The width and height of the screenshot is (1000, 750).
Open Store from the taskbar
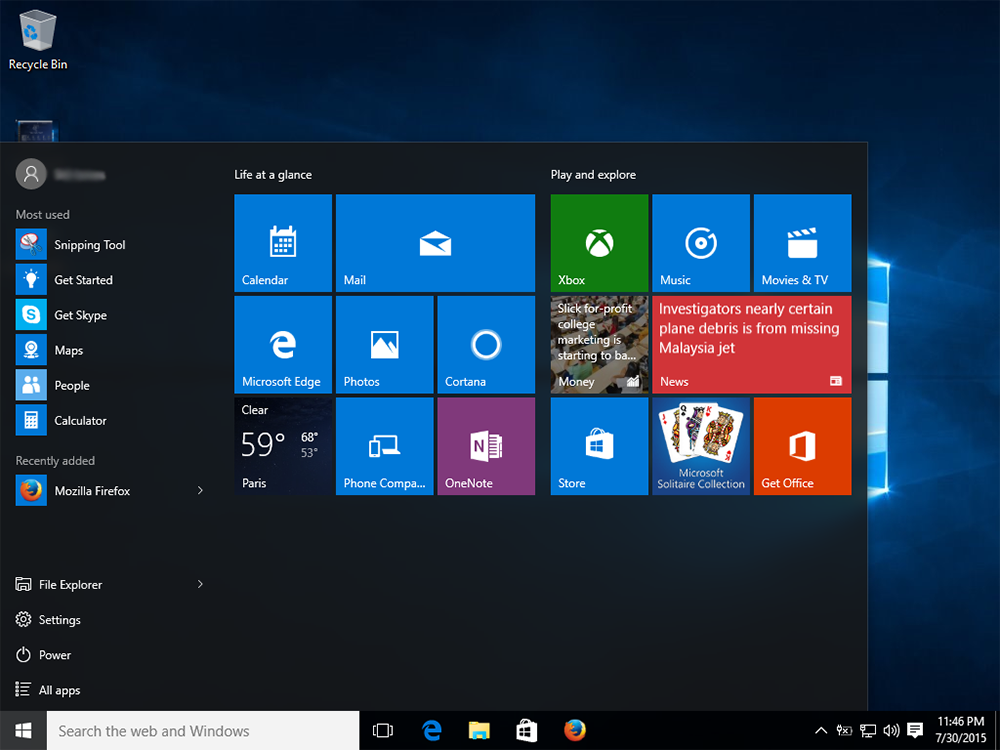click(x=526, y=730)
